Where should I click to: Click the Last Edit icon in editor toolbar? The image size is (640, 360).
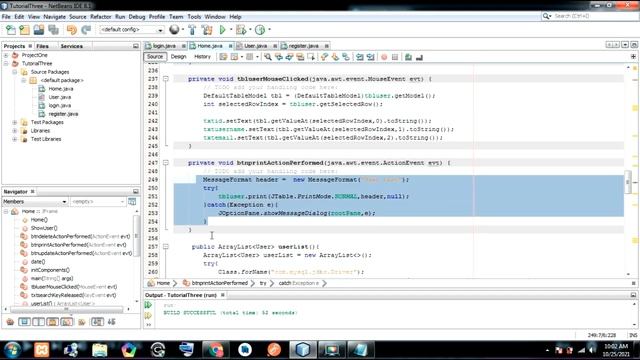coord(223,57)
